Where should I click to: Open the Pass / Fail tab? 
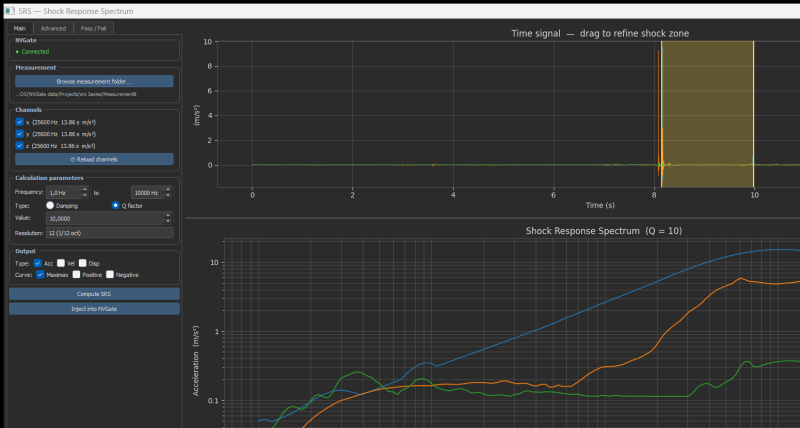click(93, 29)
